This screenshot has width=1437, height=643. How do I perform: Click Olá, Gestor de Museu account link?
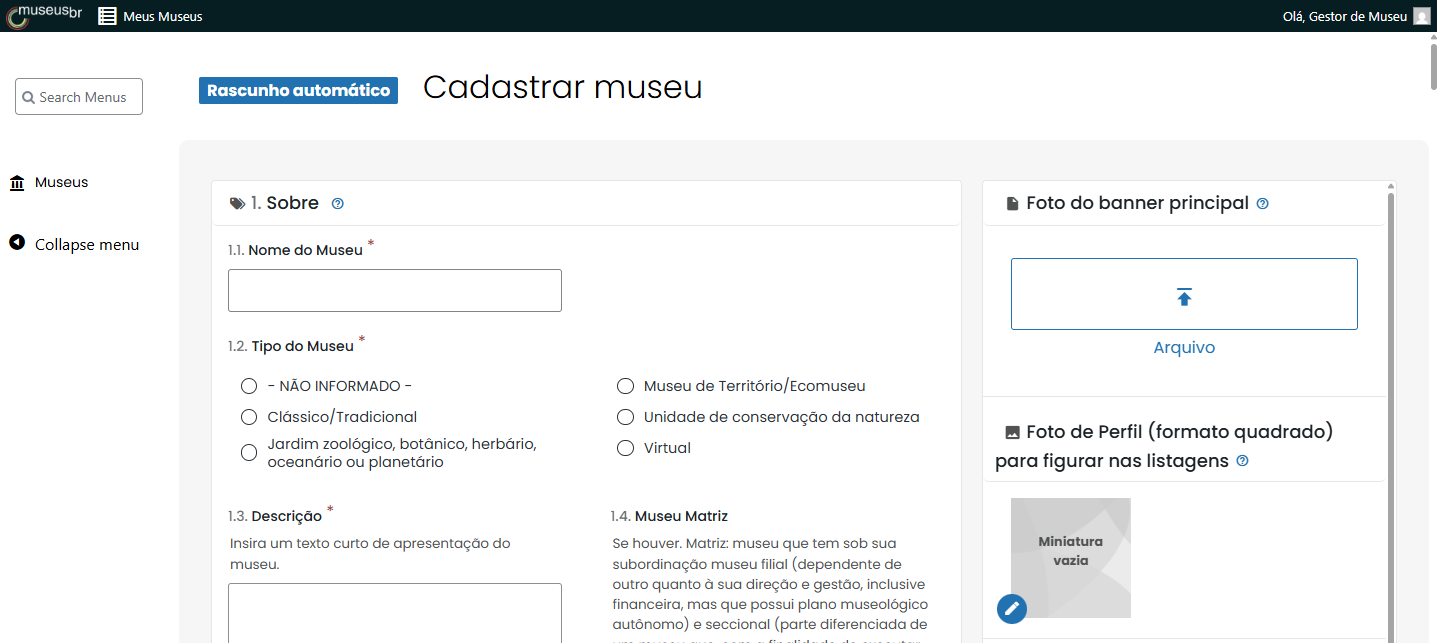coord(1344,16)
